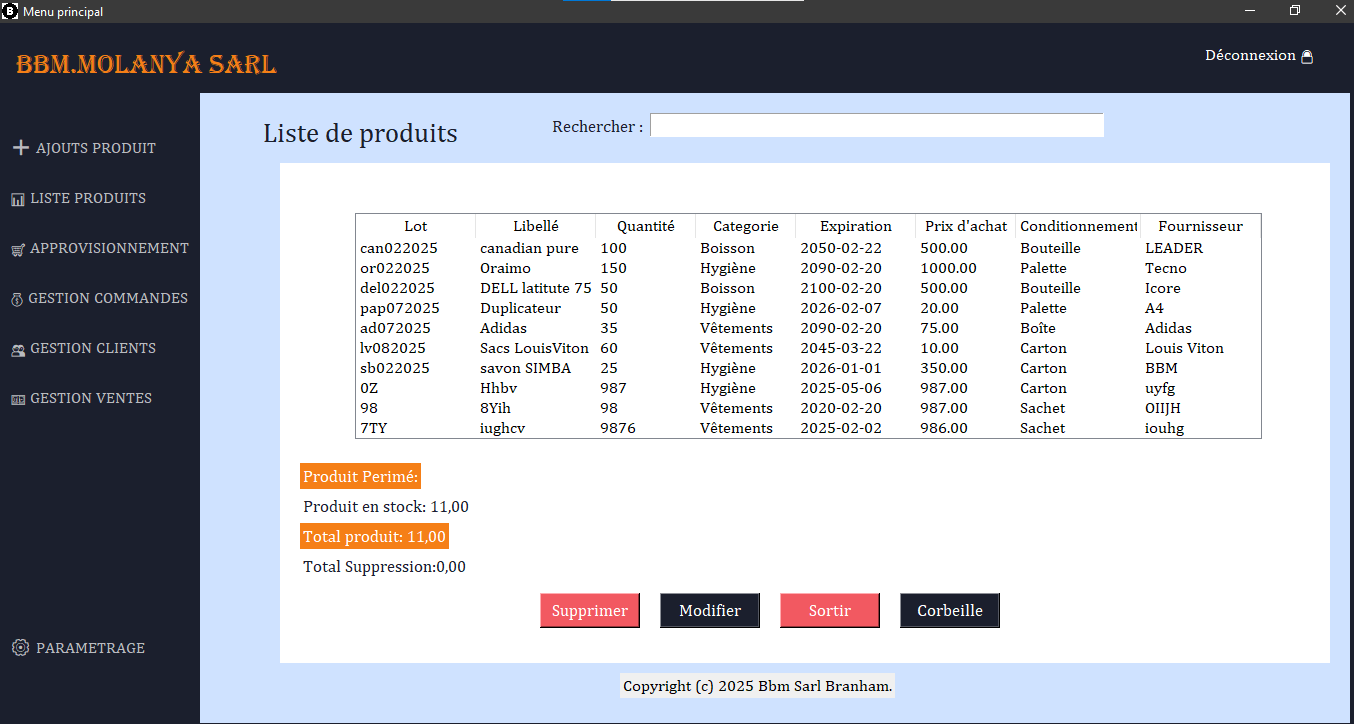The height and width of the screenshot is (724, 1354).
Task: Open GESTION COMMANDES via its stopwatch icon
Action: (17, 298)
